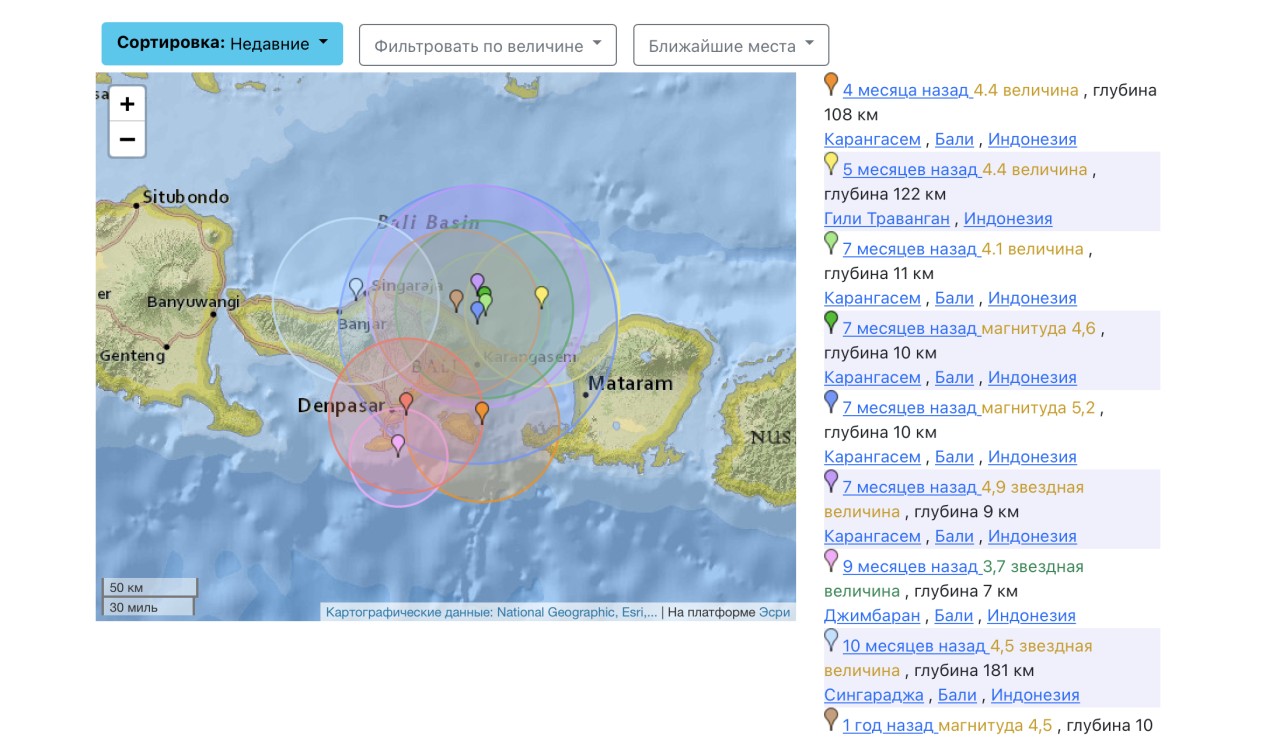Click light blue pin beside 10 месяцев назад entry

[x=831, y=640]
